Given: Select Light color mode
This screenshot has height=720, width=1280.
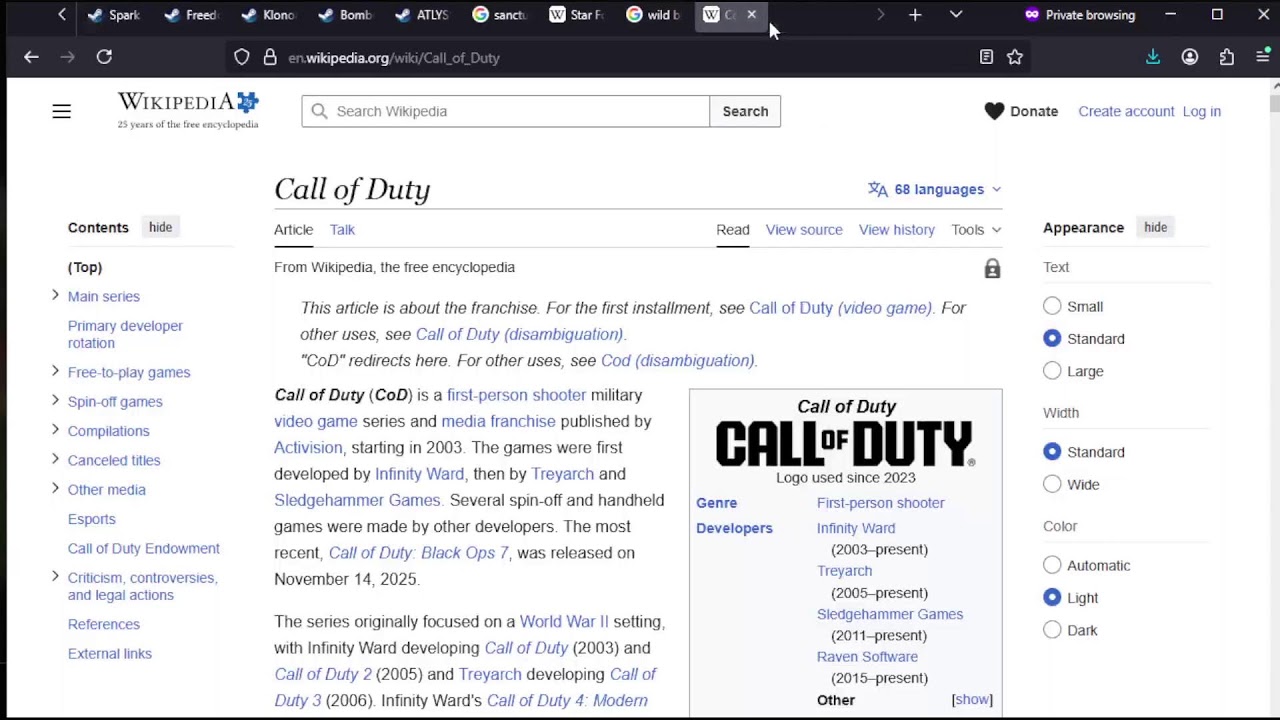Looking at the screenshot, I should click(x=1052, y=597).
